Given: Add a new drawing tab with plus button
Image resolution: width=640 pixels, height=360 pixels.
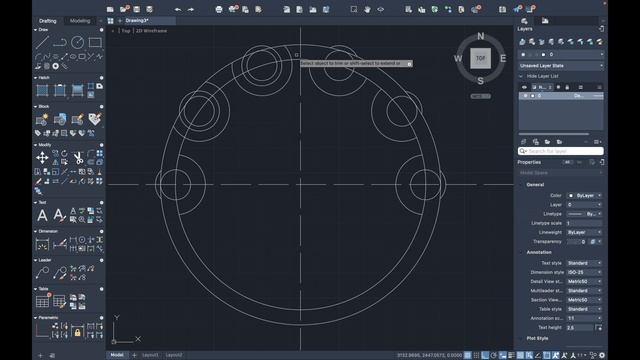Looking at the screenshot, I should [120, 20].
